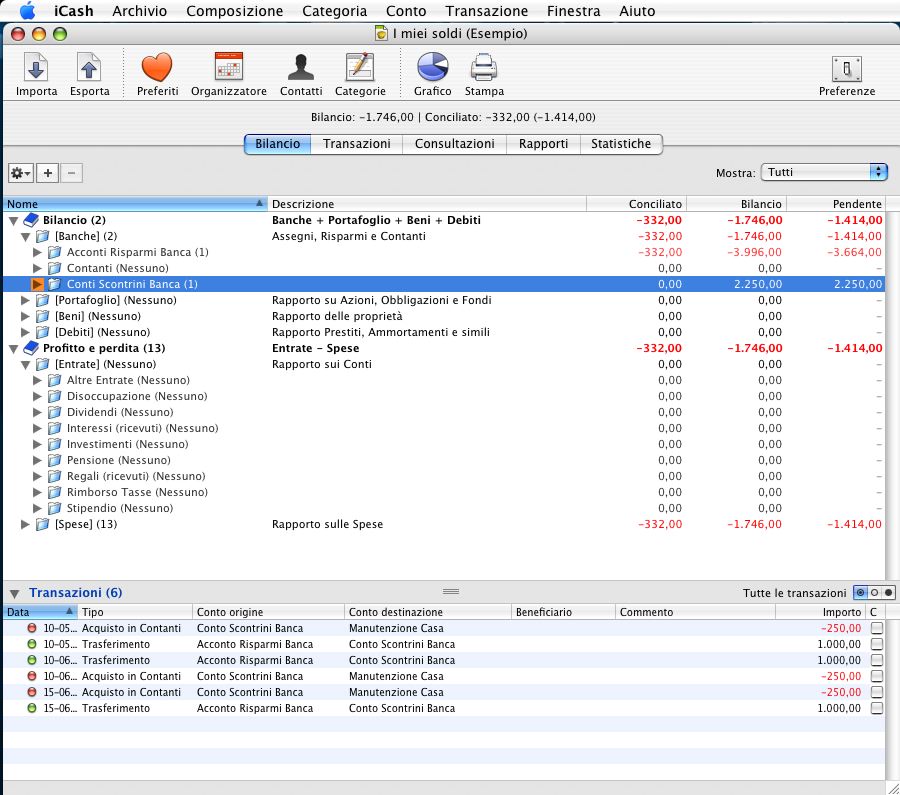900x795 pixels.
Task: Open the Transazione menu in menu bar
Action: (486, 11)
